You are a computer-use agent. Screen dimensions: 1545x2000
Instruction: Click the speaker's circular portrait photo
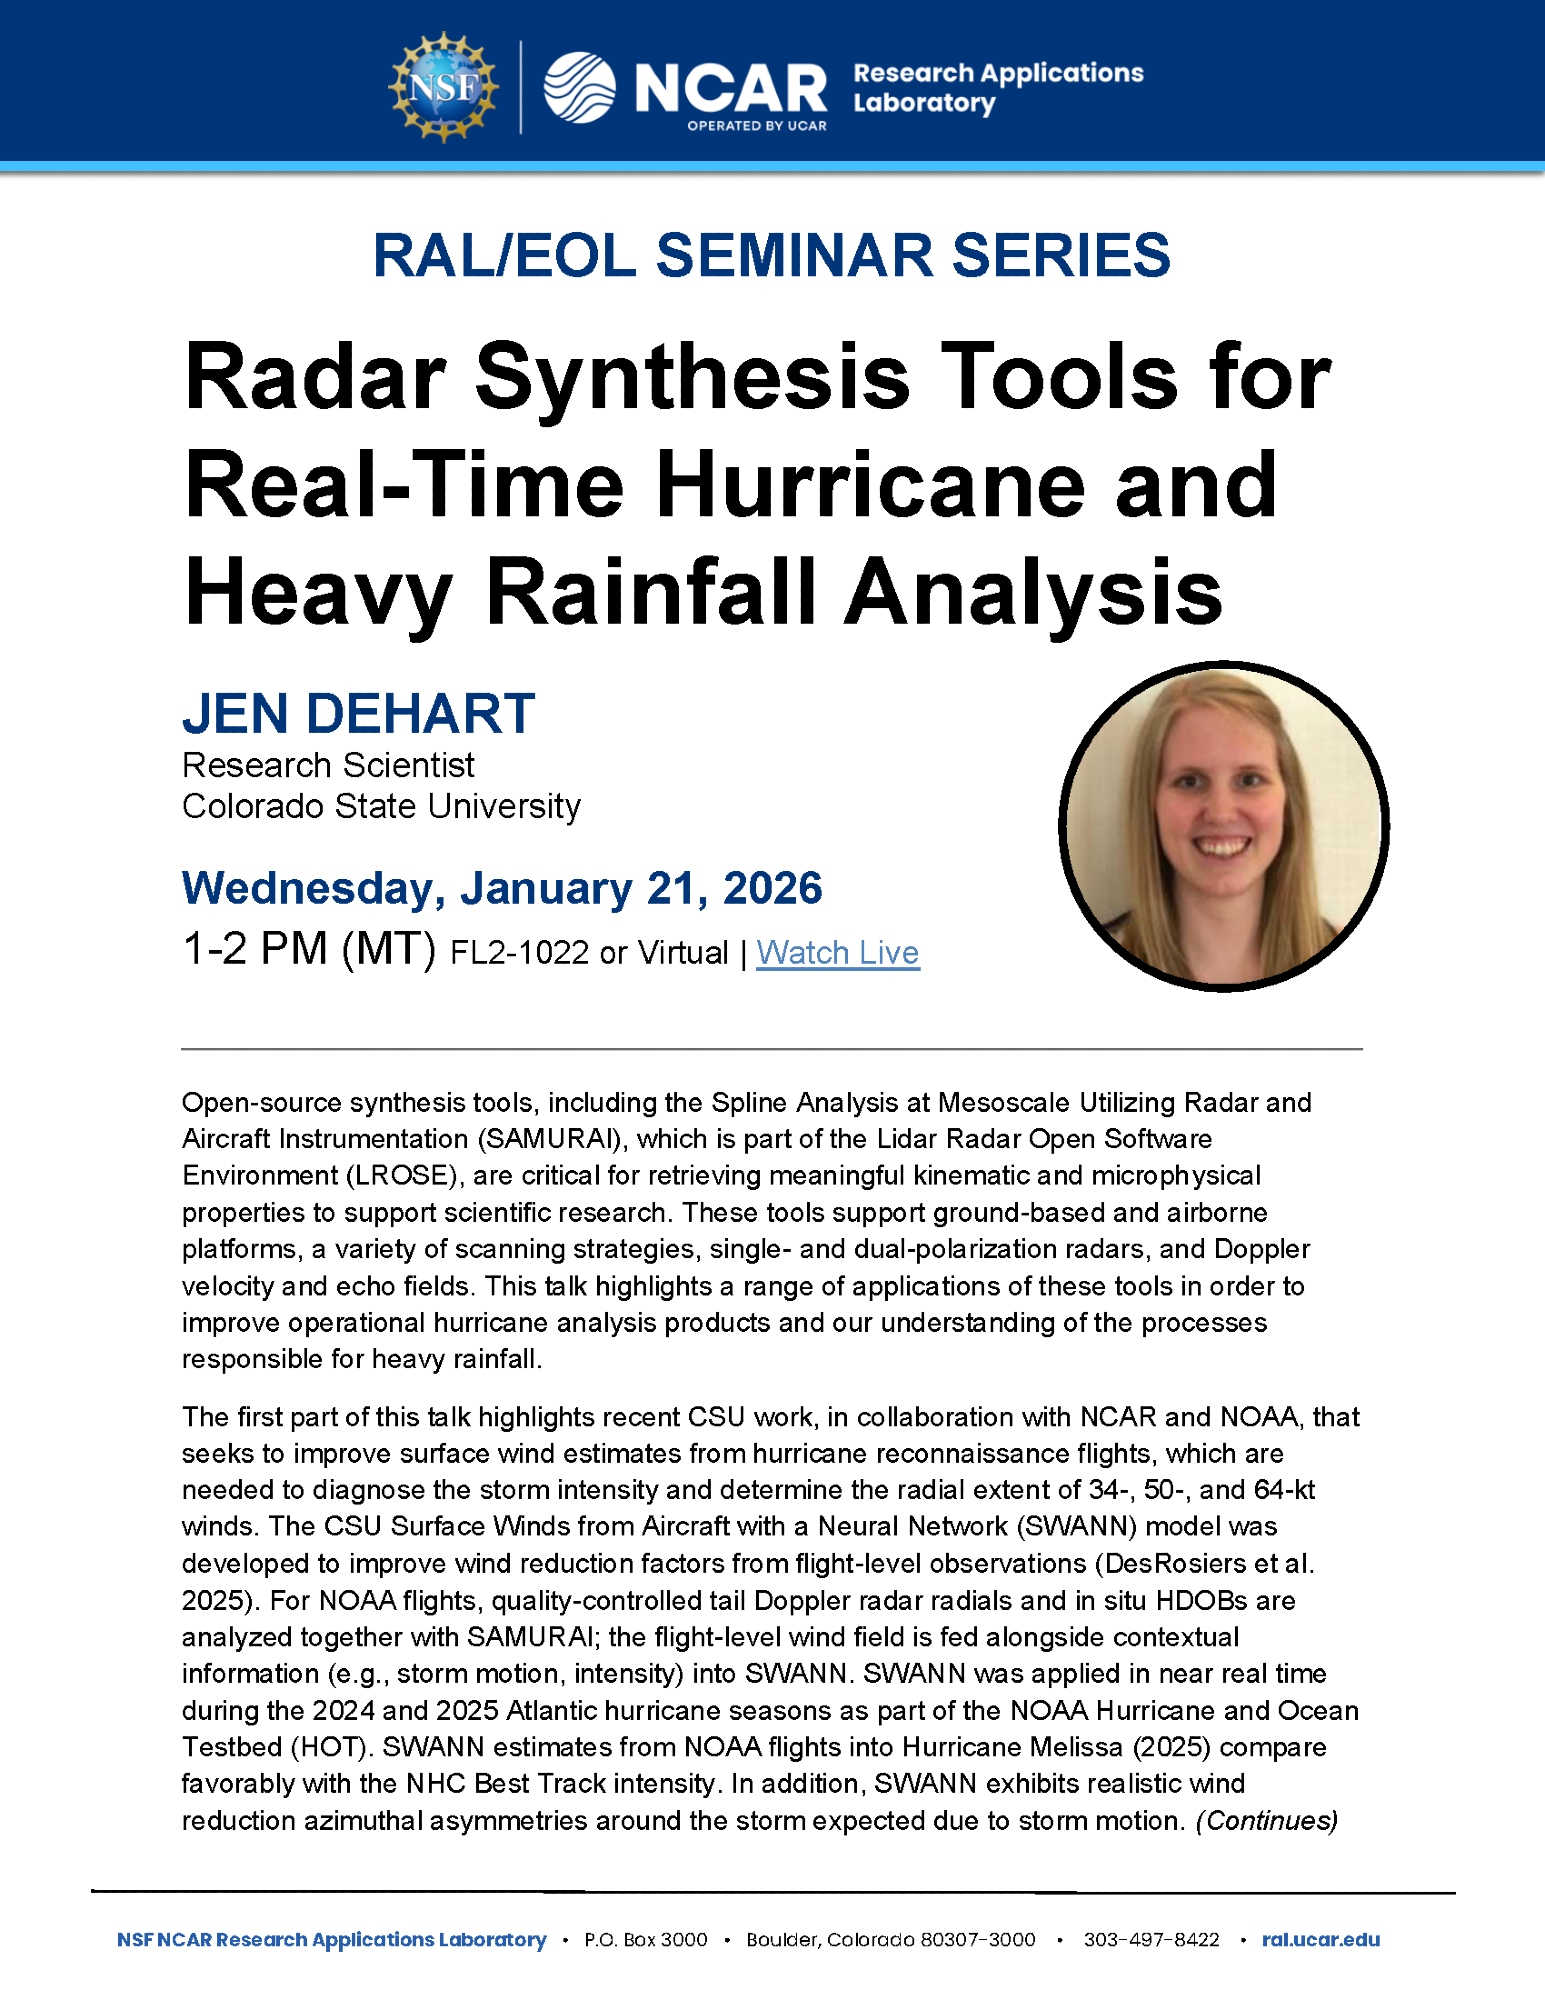1223,826
